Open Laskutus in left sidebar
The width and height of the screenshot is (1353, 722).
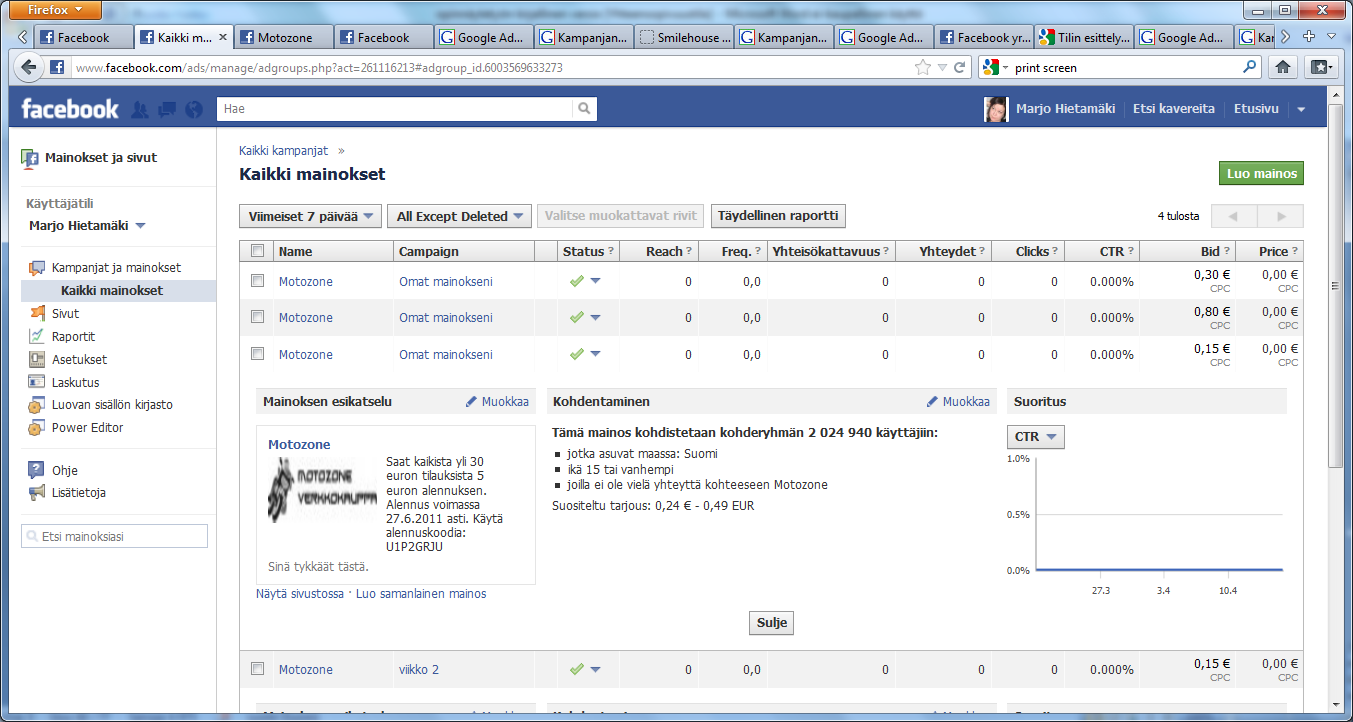click(75, 383)
